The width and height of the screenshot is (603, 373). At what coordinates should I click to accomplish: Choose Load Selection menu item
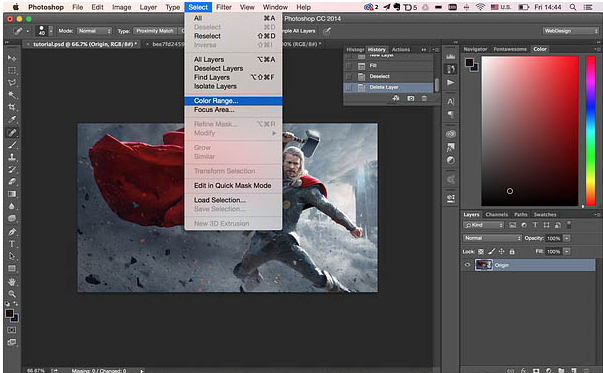[233, 200]
